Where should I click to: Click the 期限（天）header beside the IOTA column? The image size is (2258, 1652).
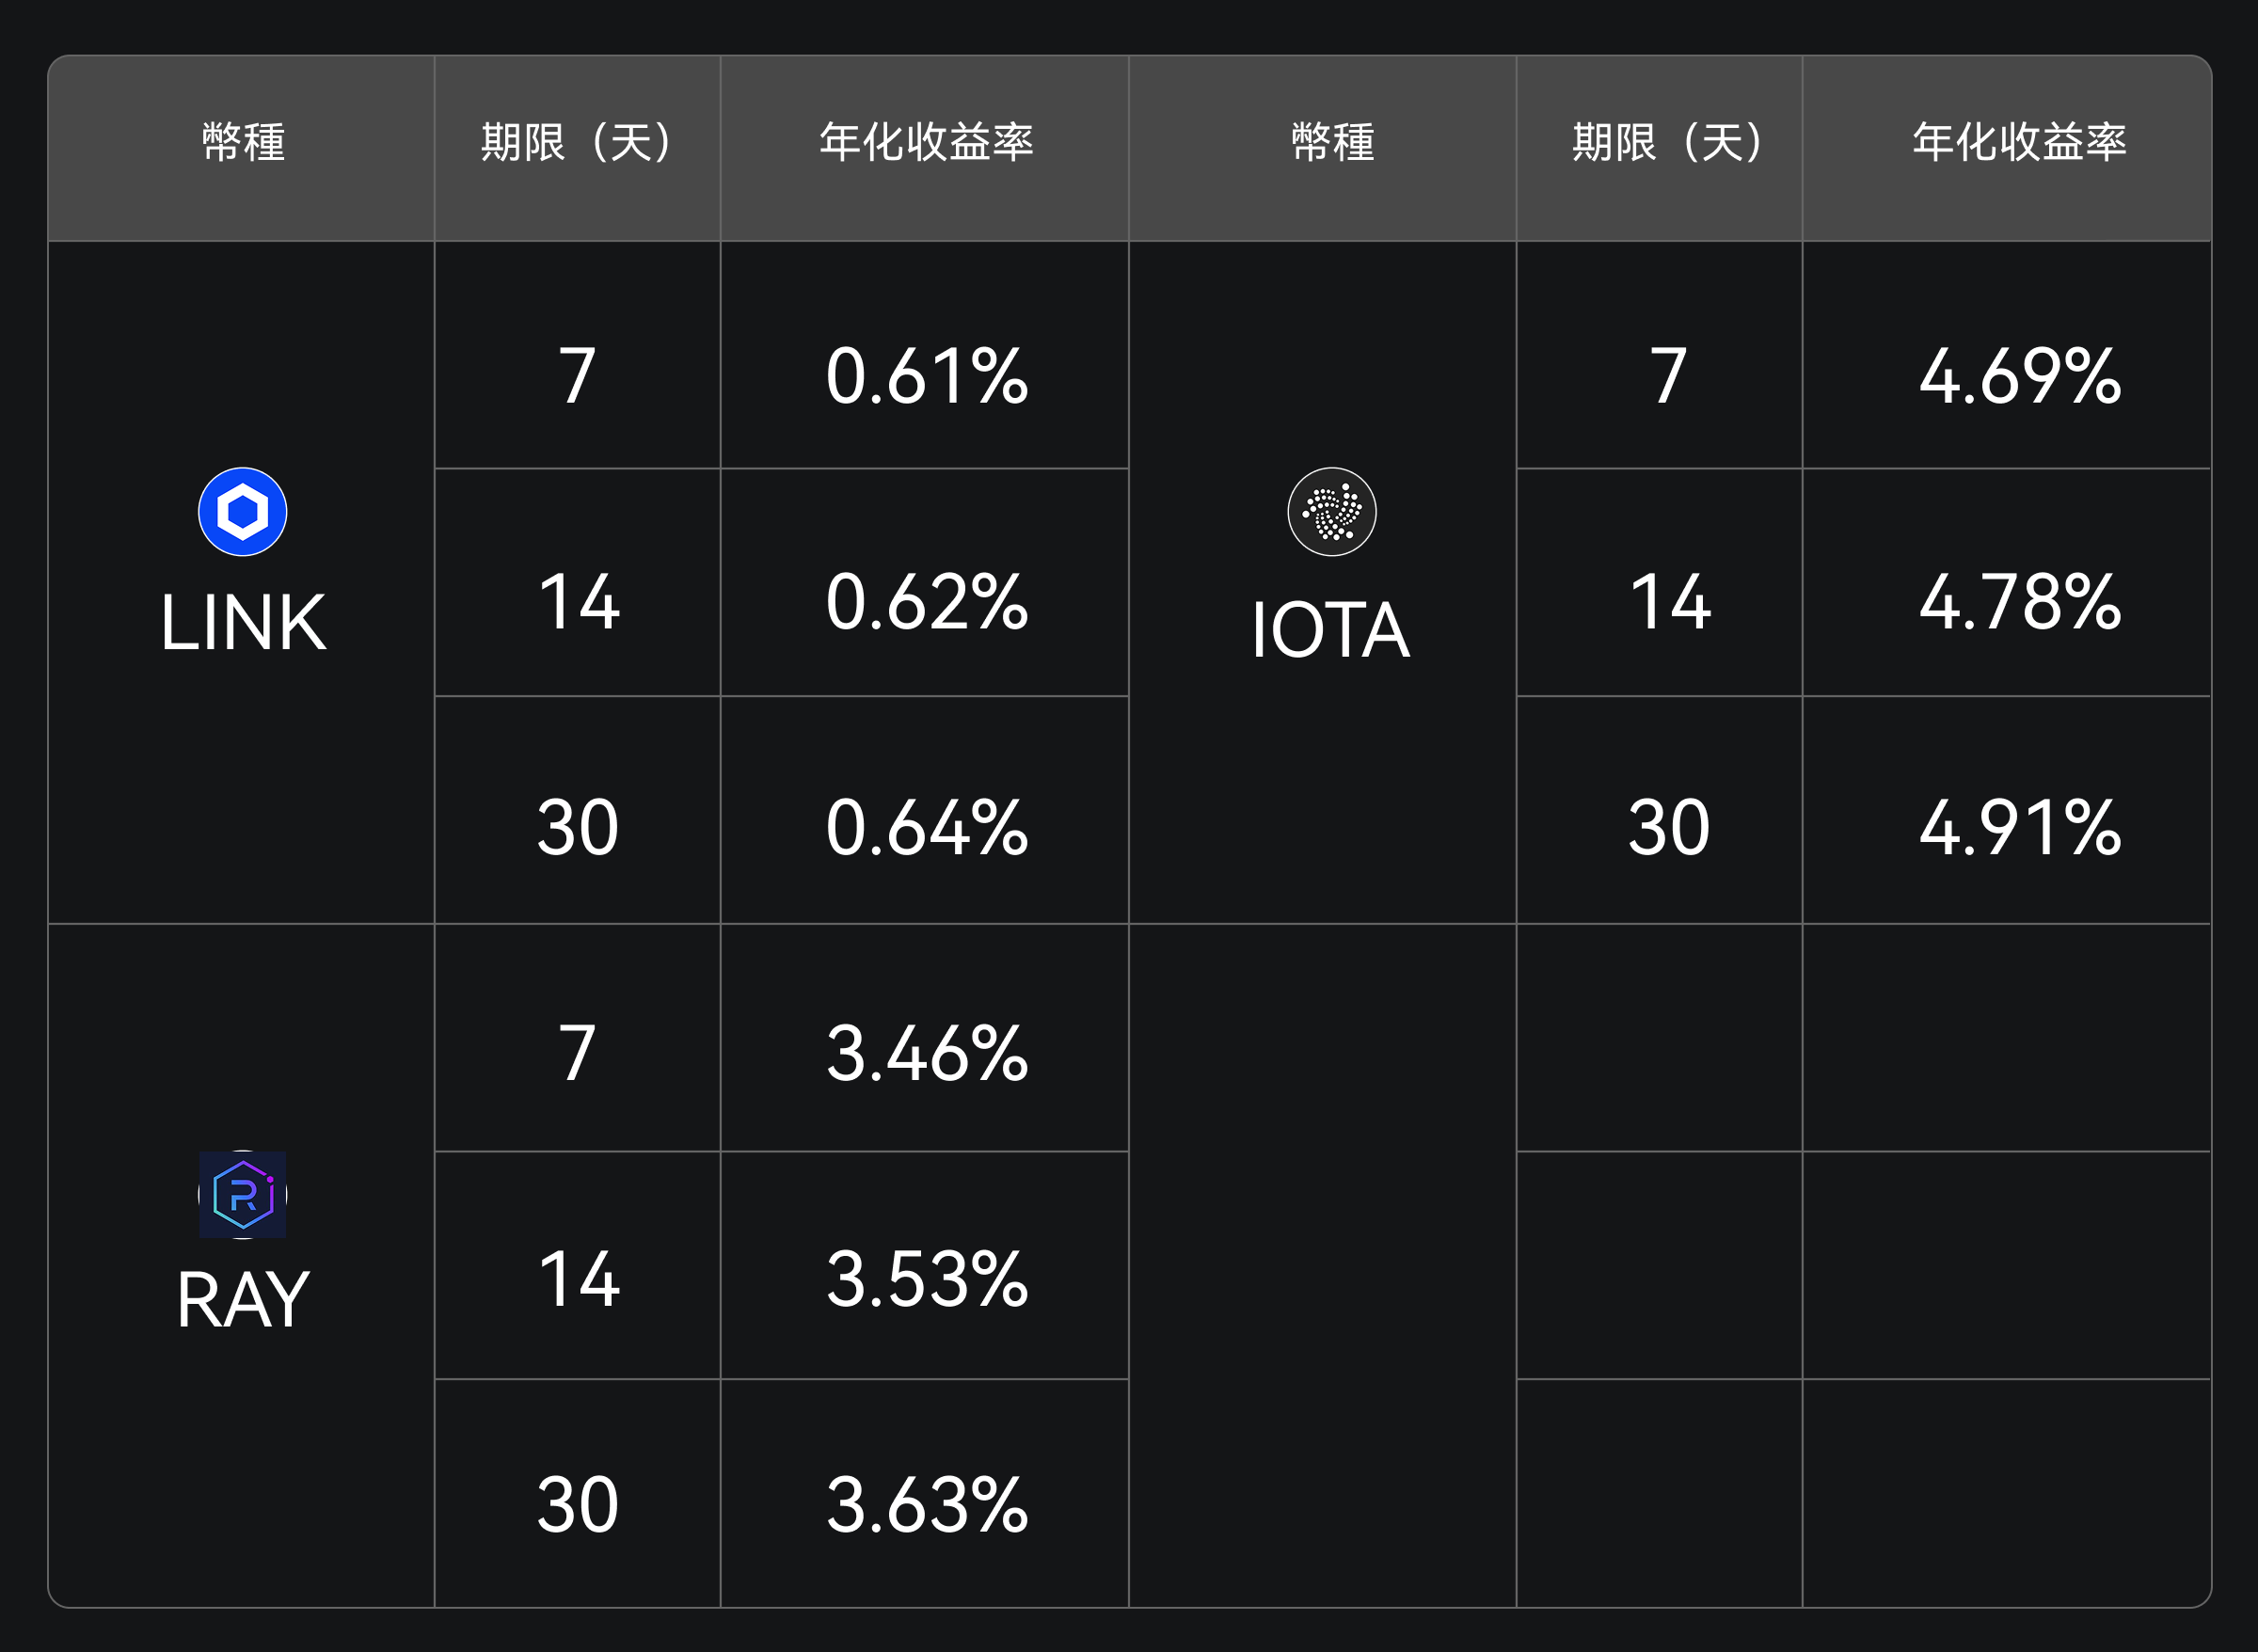click(x=1668, y=142)
